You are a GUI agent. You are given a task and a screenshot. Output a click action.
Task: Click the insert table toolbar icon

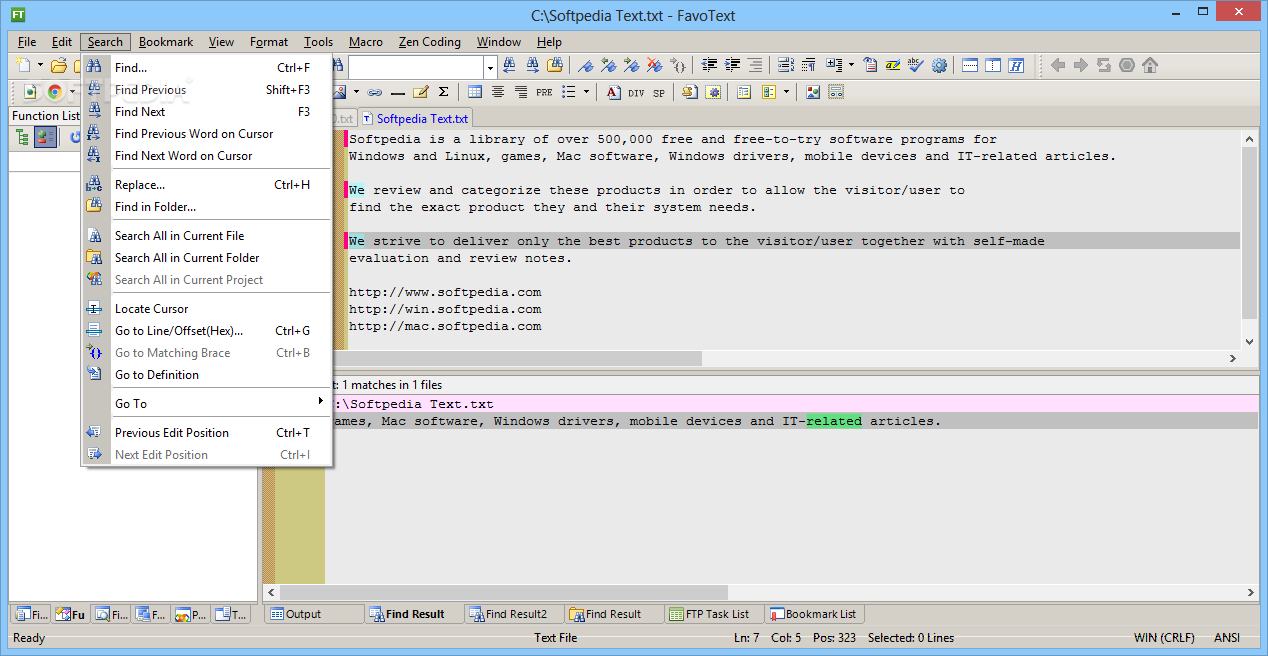click(475, 92)
